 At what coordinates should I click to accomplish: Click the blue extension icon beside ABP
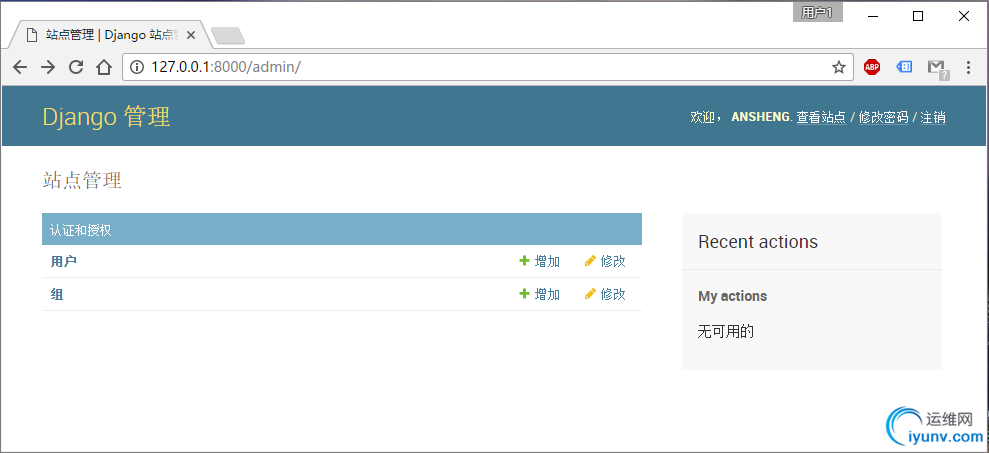[x=904, y=67]
